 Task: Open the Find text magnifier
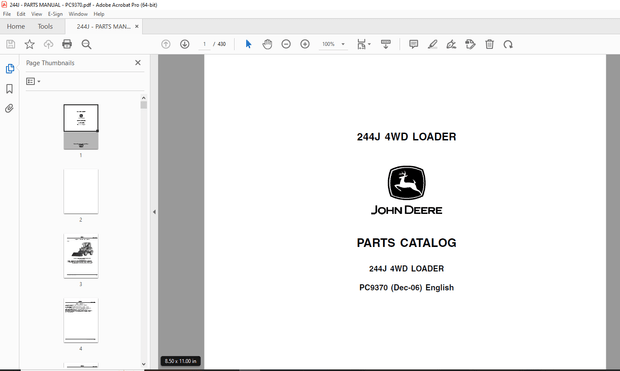86,44
